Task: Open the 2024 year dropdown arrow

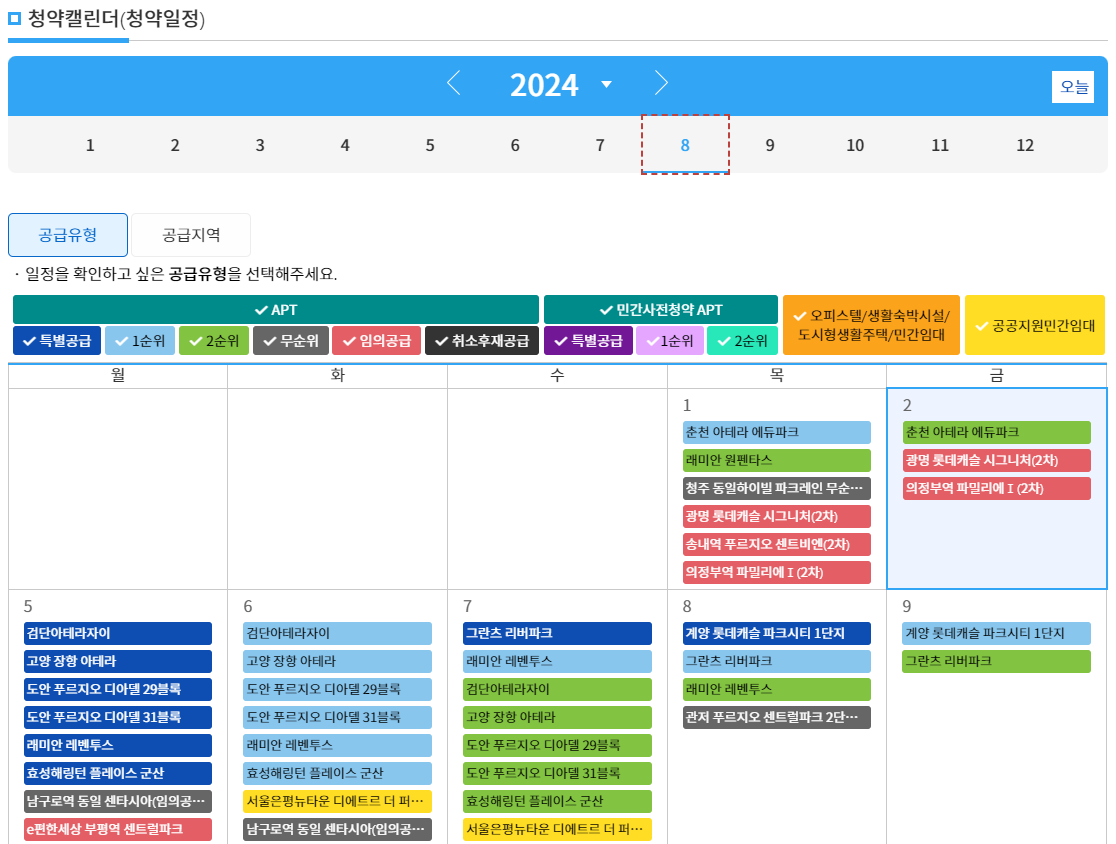Action: [606, 85]
